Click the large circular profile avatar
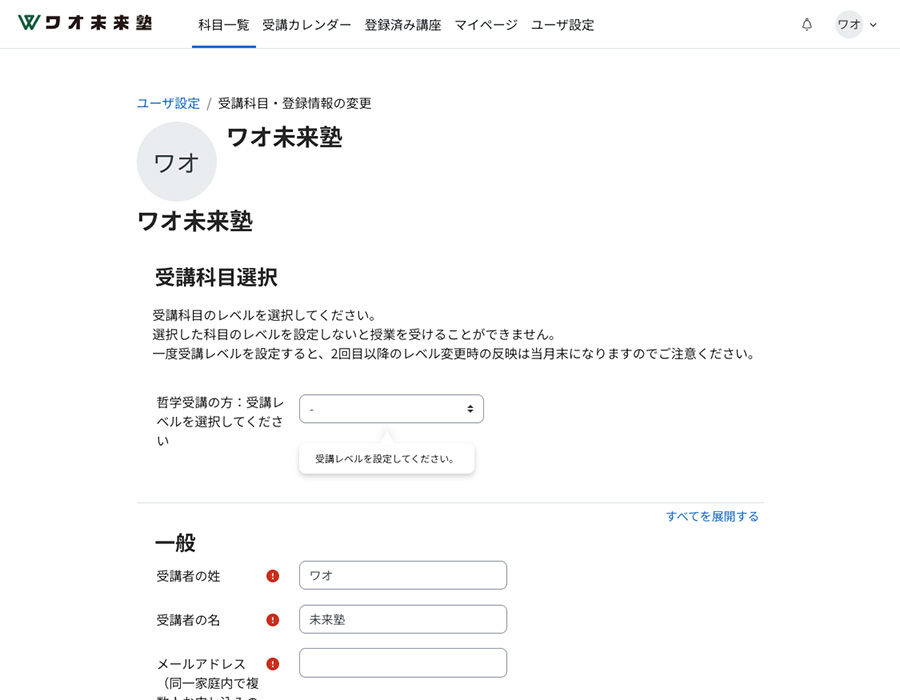The image size is (900, 700). click(176, 161)
